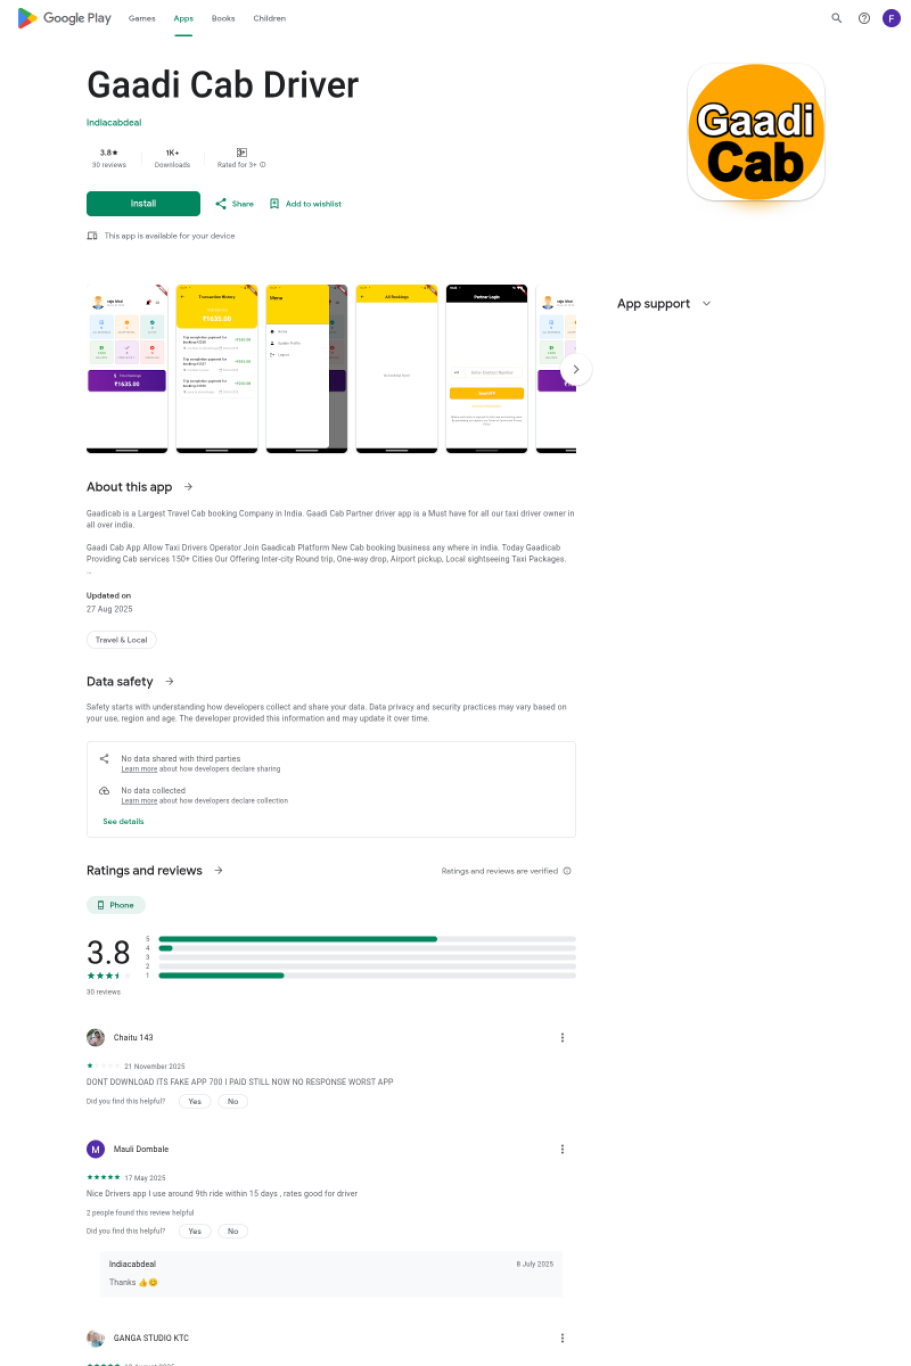The height and width of the screenshot is (1366, 911).
Task: Mark Chaitu 143 review as helpful: Yes
Action: click(x=195, y=1102)
